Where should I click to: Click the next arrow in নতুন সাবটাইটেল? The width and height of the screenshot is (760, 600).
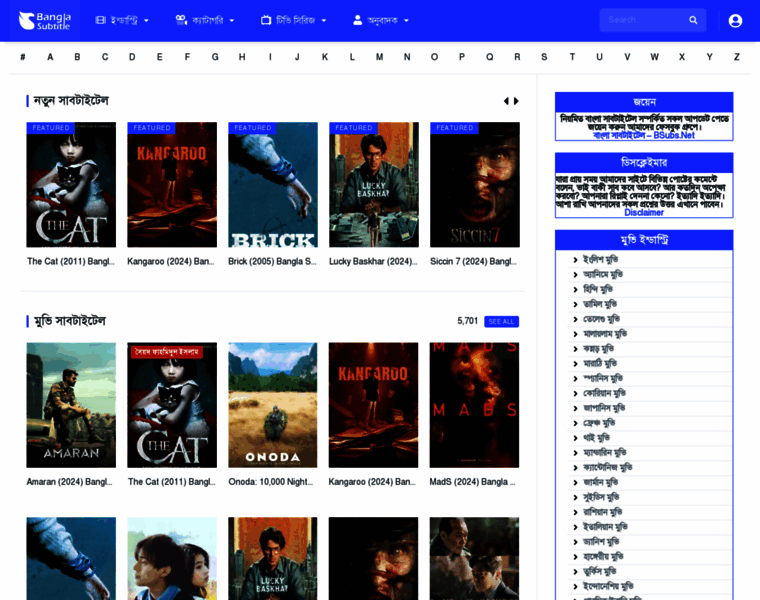[516, 101]
